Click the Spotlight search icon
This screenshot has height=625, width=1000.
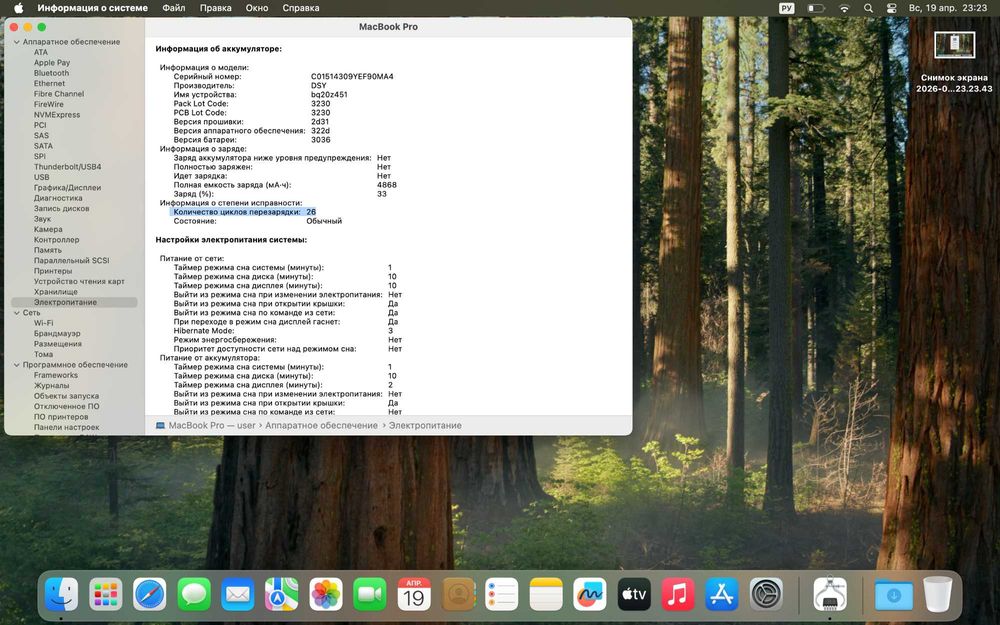tap(868, 8)
